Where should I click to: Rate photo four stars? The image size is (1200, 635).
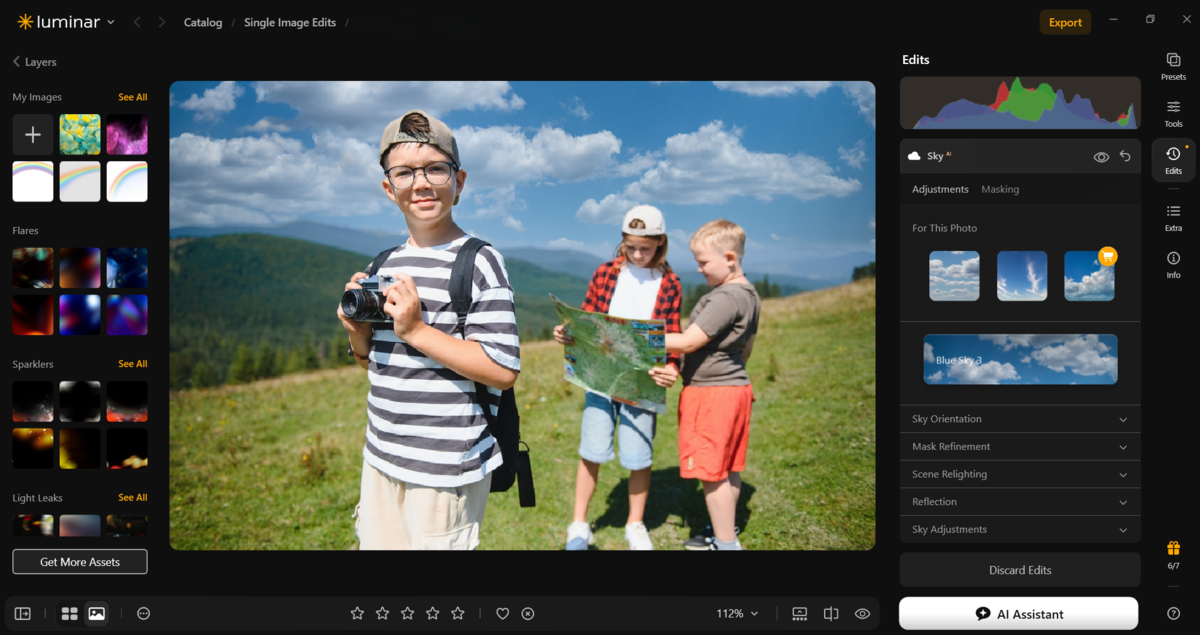(x=433, y=613)
